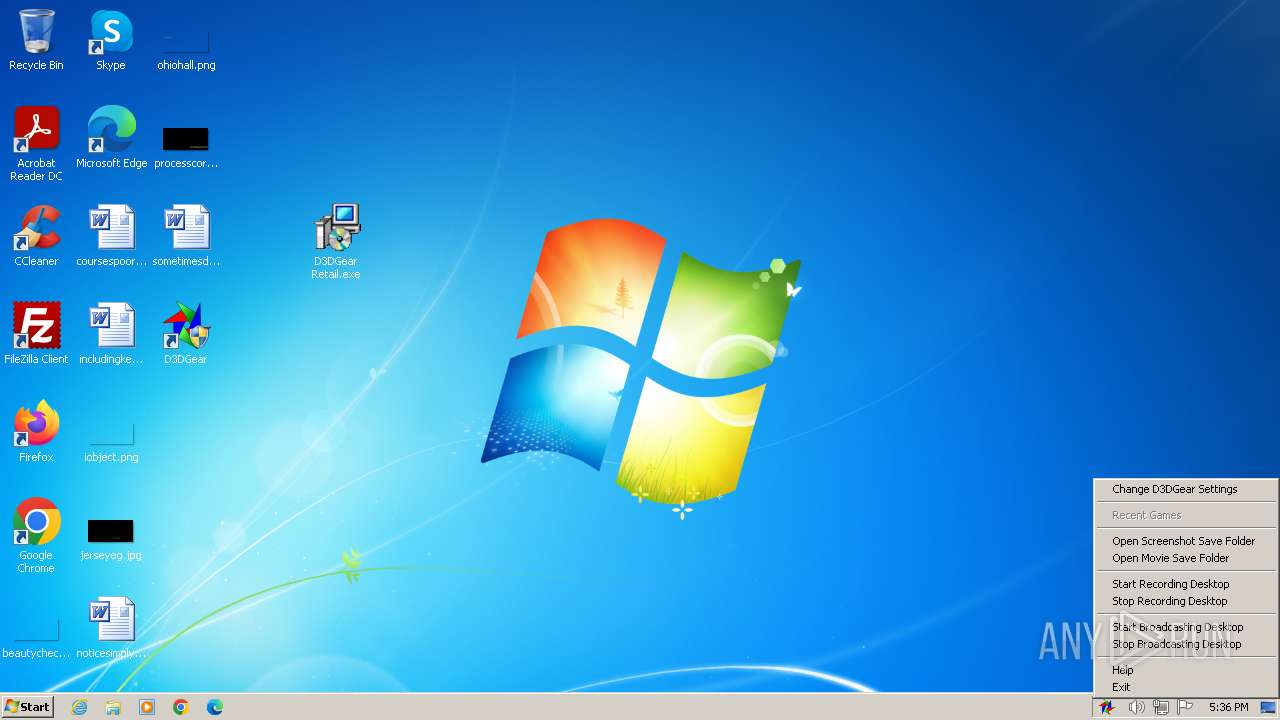Image resolution: width=1280 pixels, height=720 pixels.
Task: Select Start Broadcasting Desktop
Action: click(1185, 627)
